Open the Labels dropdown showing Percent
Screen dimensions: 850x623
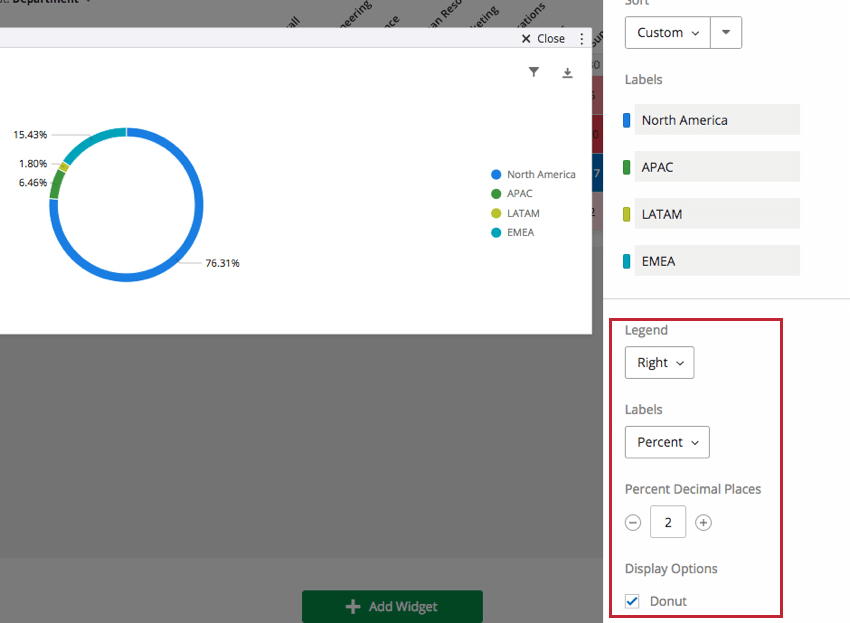667,441
